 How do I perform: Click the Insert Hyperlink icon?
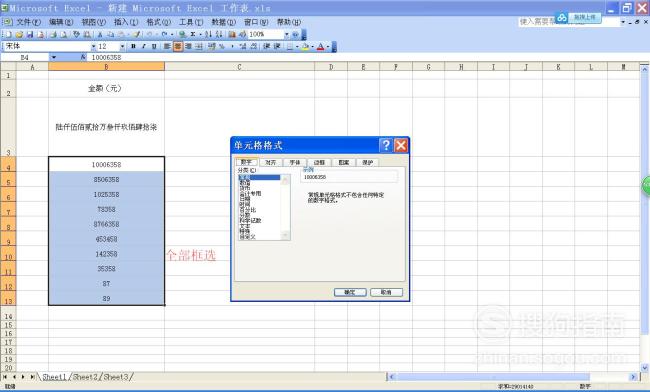[x=182, y=34]
